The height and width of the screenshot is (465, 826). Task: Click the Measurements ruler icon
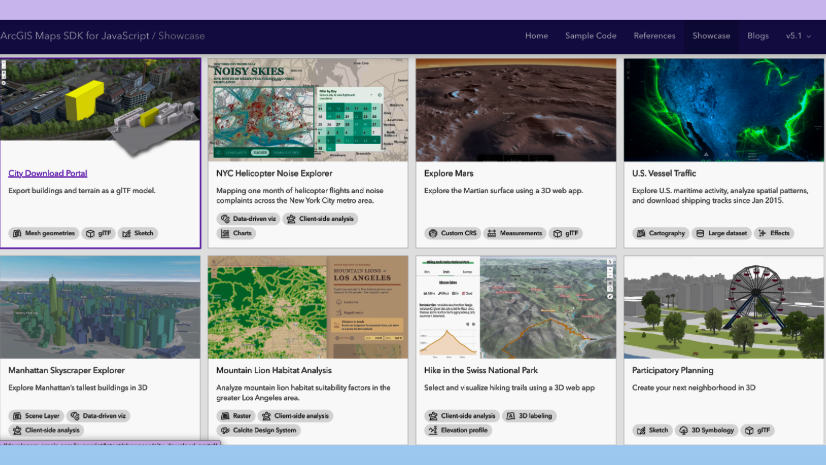click(491, 233)
